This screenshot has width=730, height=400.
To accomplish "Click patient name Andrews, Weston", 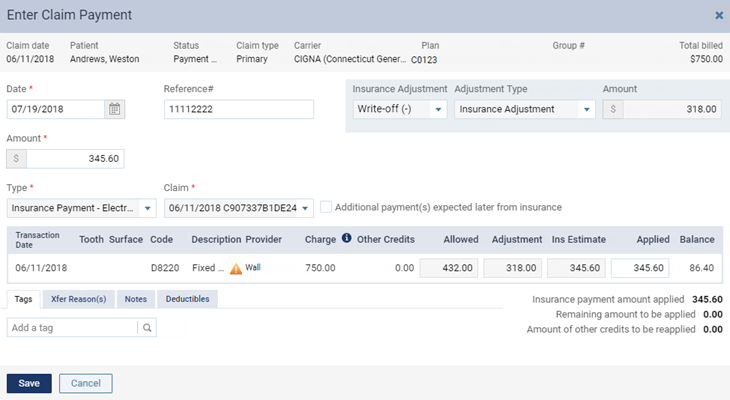I will coord(105,59).
